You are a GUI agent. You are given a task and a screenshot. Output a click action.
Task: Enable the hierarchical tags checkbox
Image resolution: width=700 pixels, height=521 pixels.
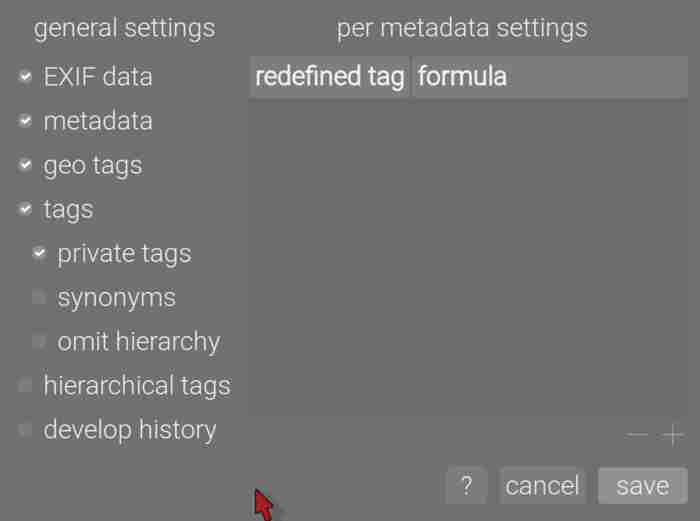click(x=26, y=385)
